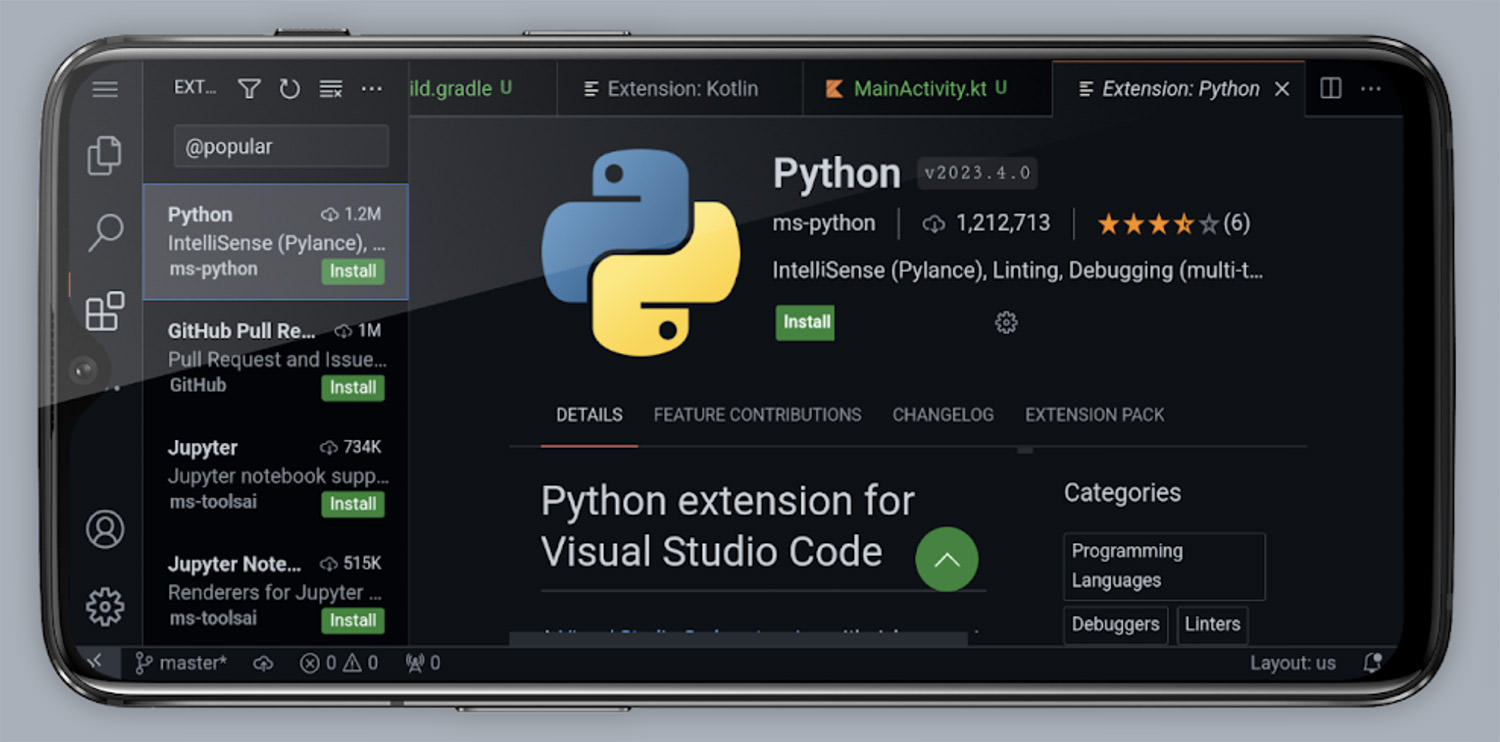Open the Explorer files view
Viewport: 1500px width, 742px height.
coord(105,156)
